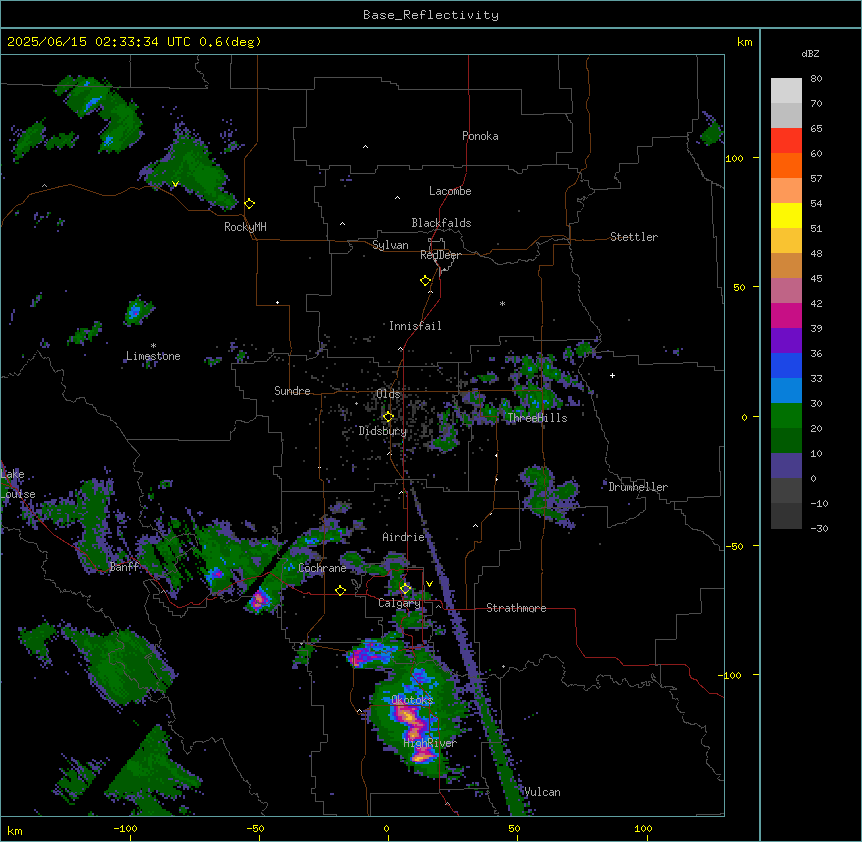Click the dBZ legend heading
Screen dimensions: 862x842
(x=810, y=53)
